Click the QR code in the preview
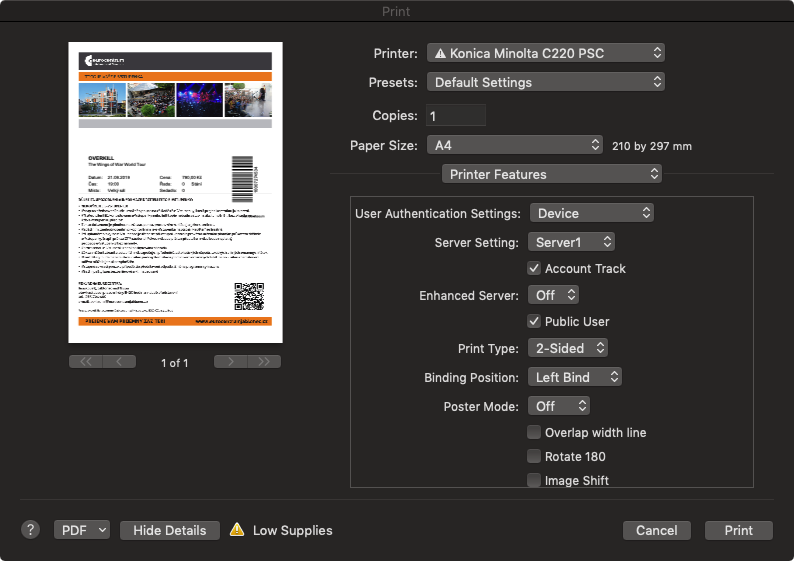 pos(249,296)
